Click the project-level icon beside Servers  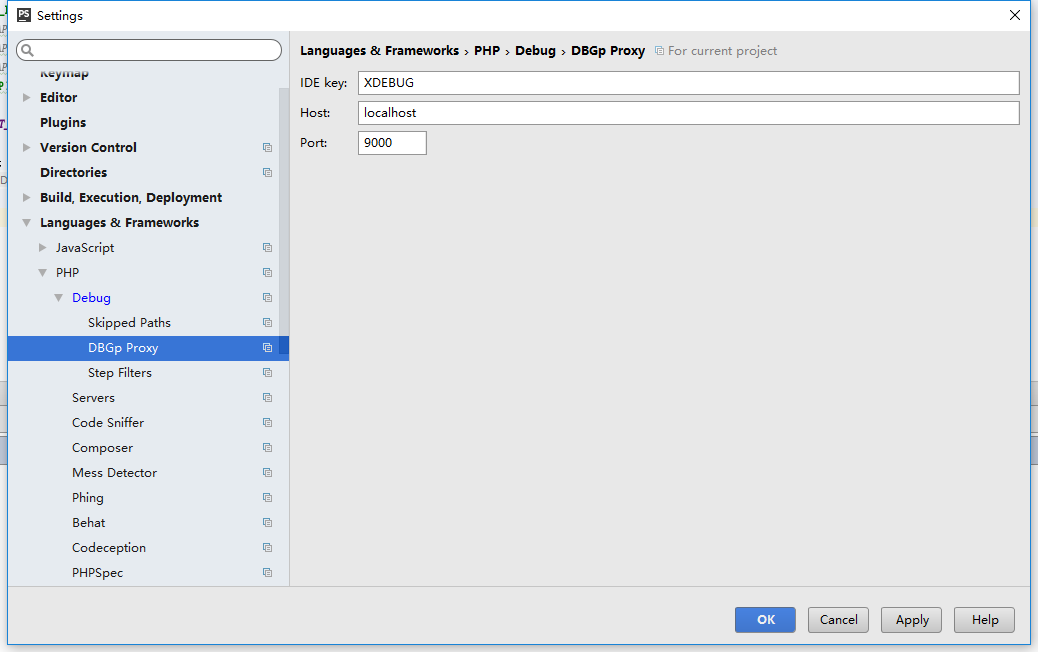point(267,398)
